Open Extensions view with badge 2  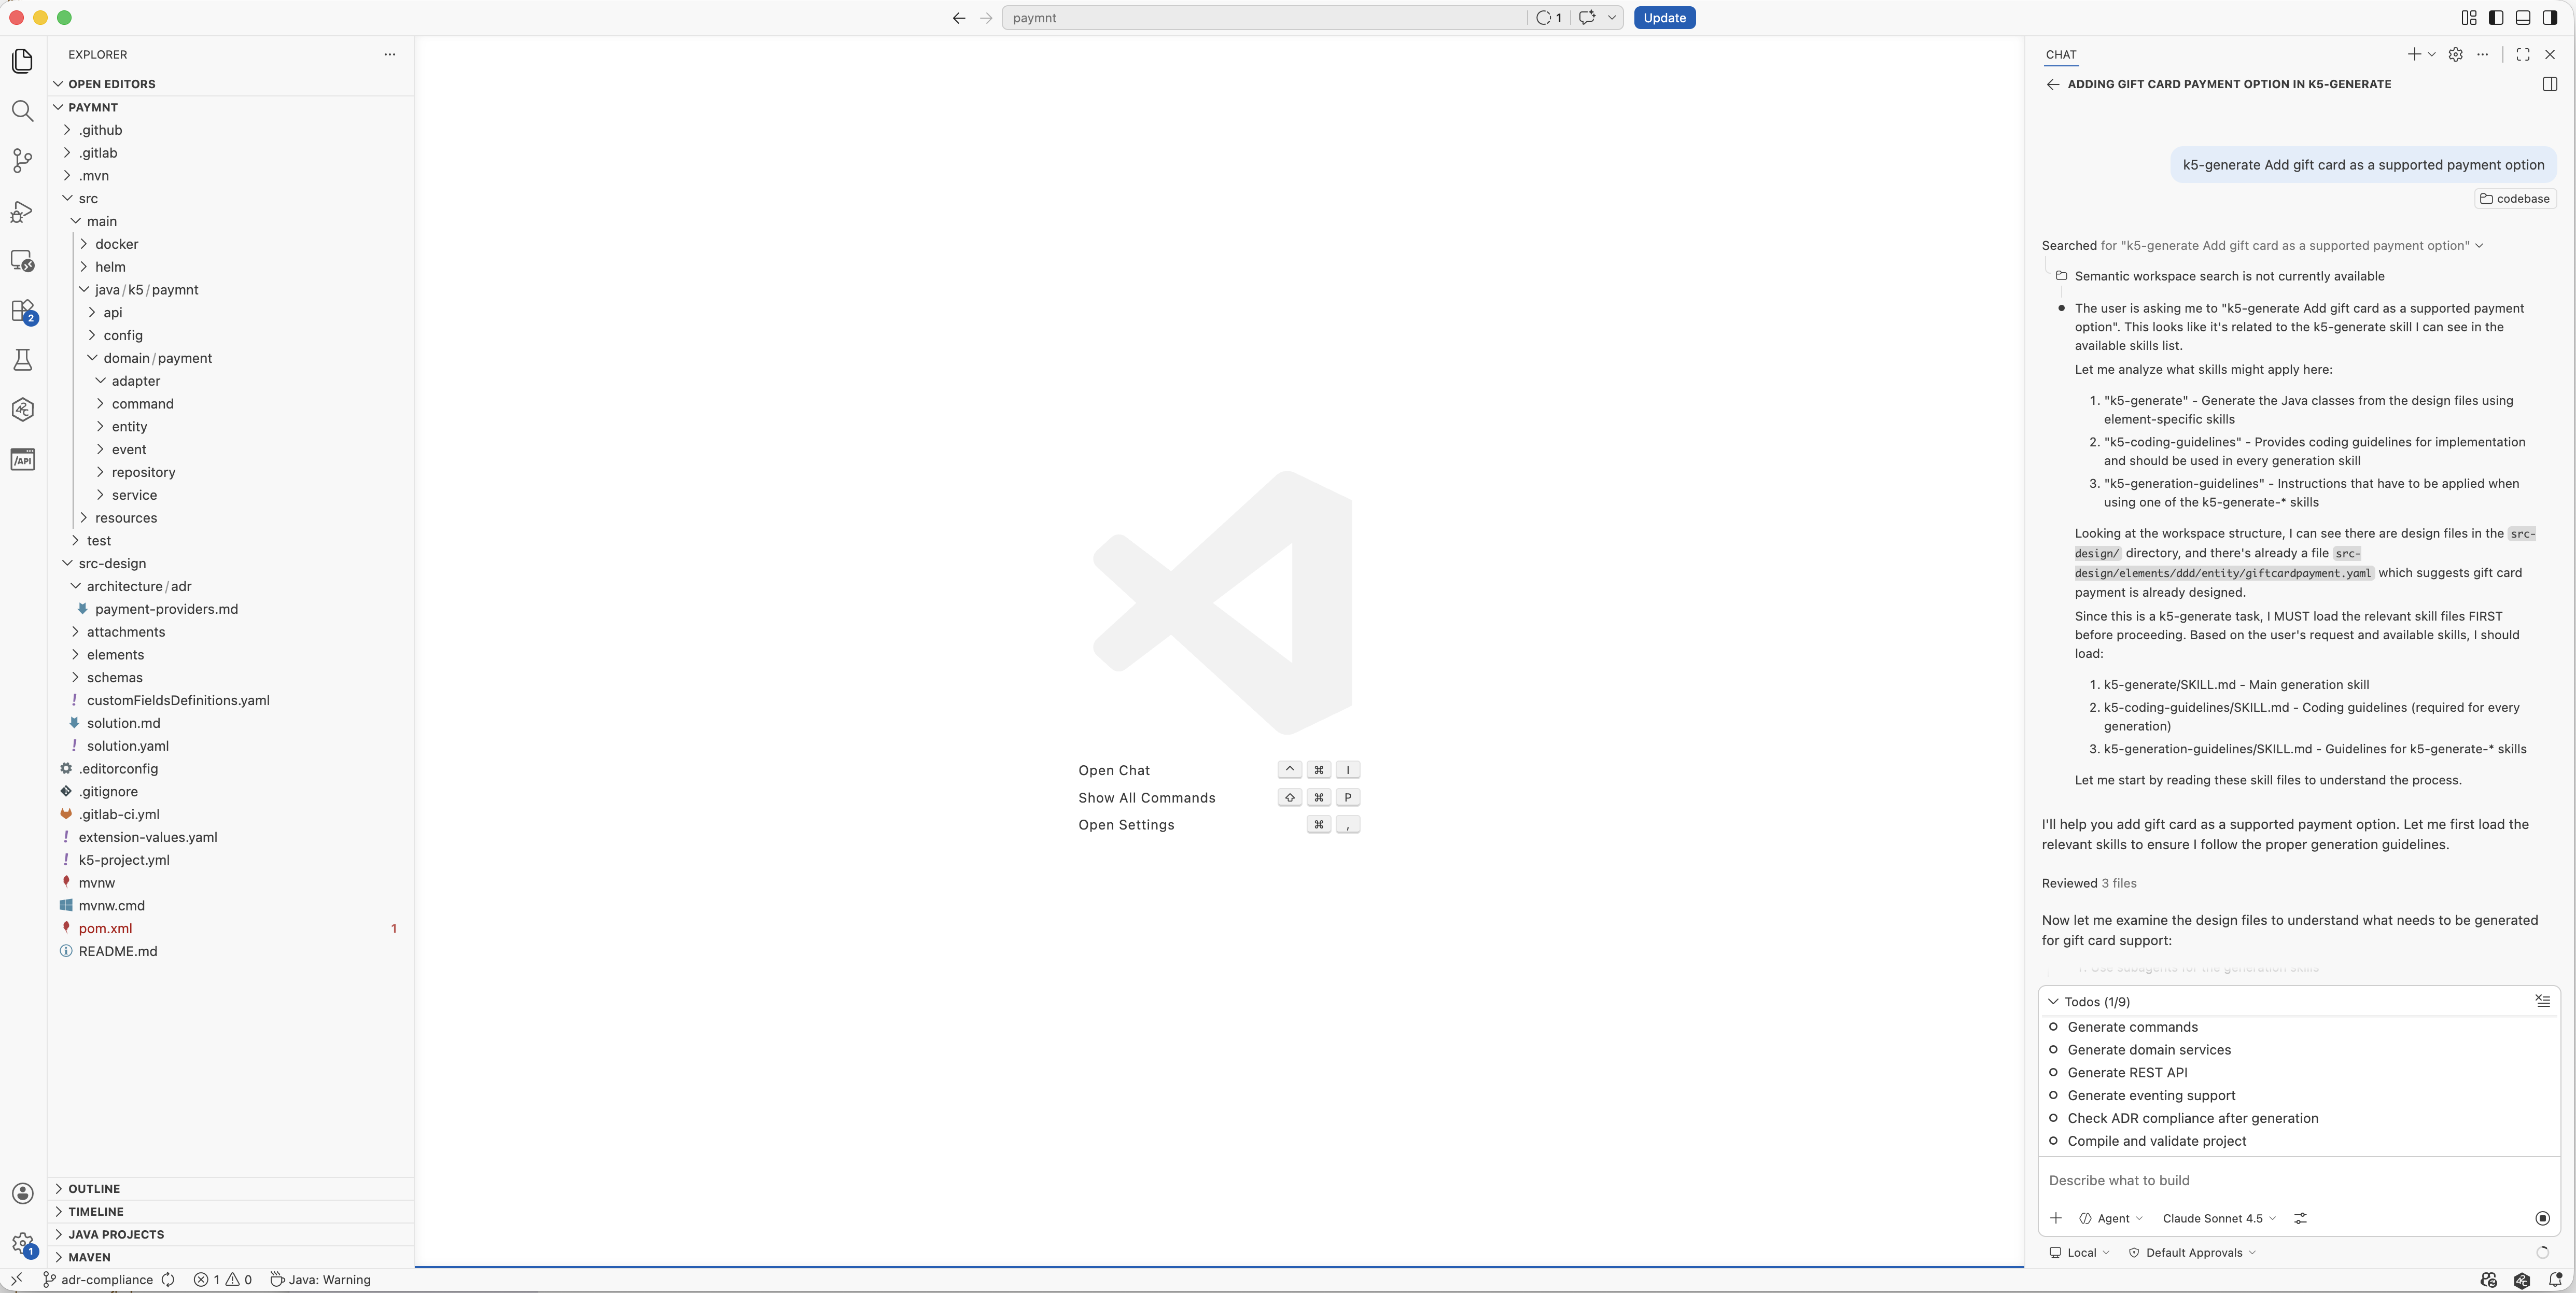point(22,311)
